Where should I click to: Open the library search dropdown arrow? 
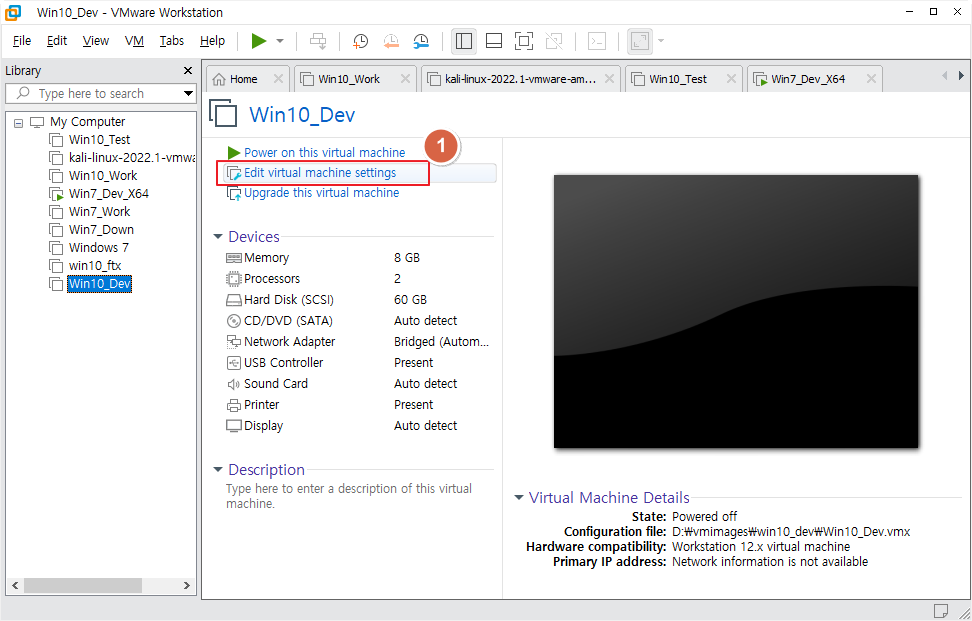coord(188,94)
